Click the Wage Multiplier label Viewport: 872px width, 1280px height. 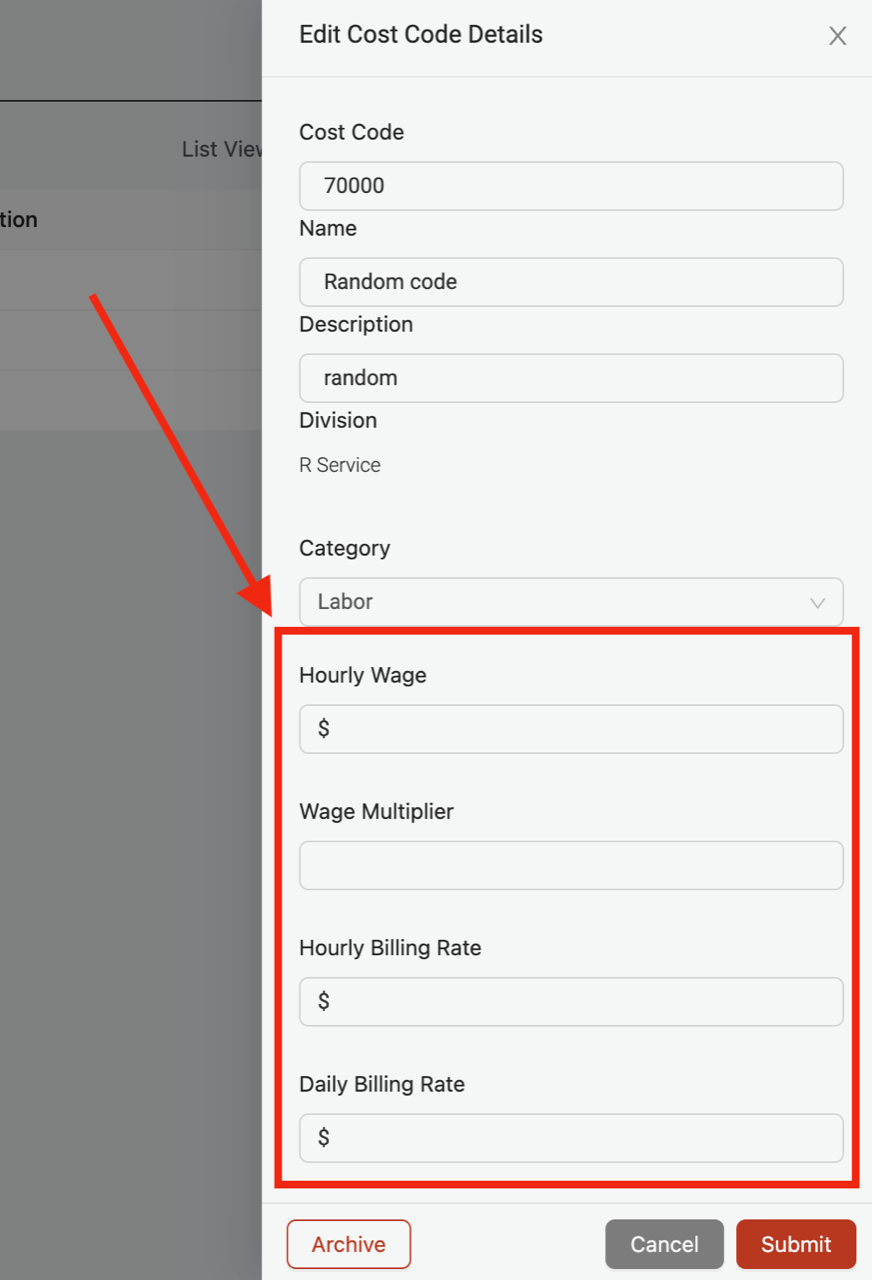[x=376, y=811]
